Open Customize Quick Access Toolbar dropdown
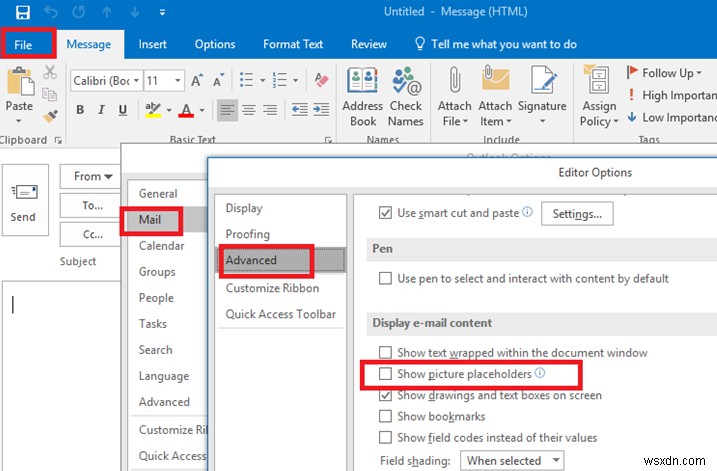 (162, 12)
